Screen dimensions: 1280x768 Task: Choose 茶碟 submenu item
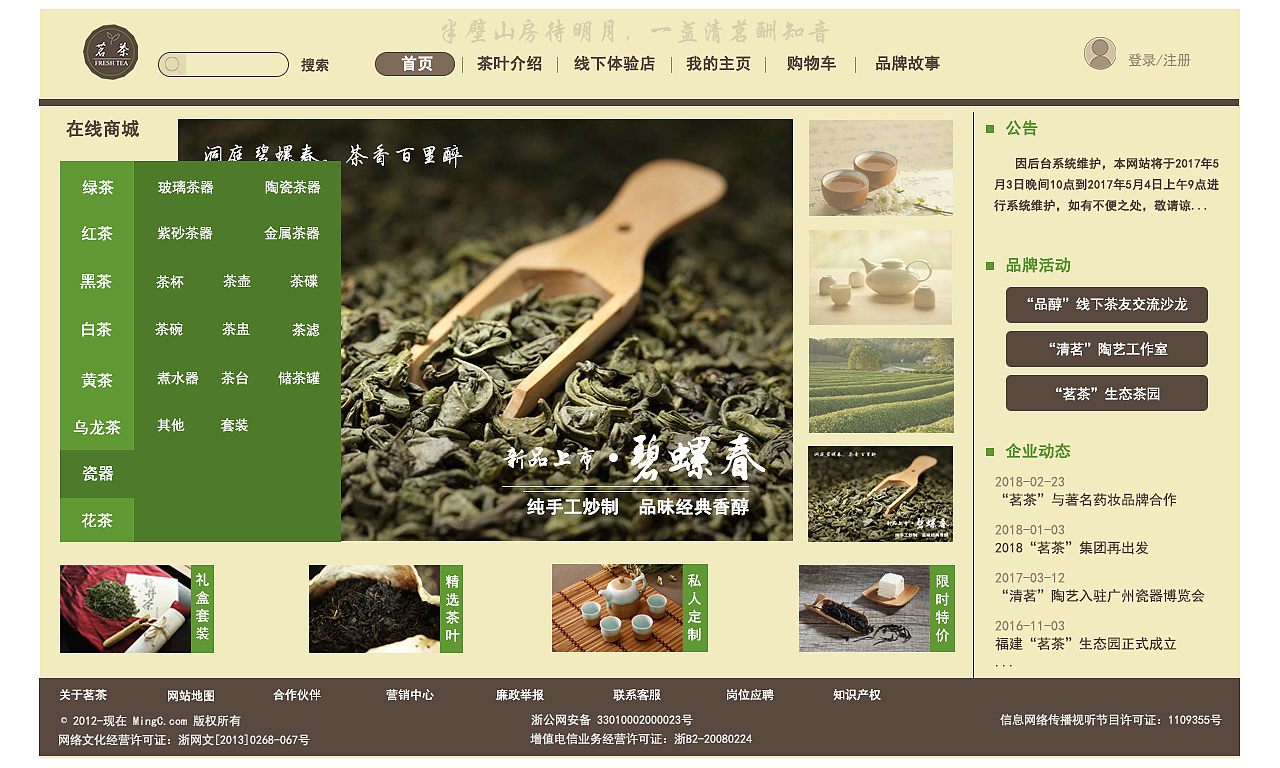304,281
